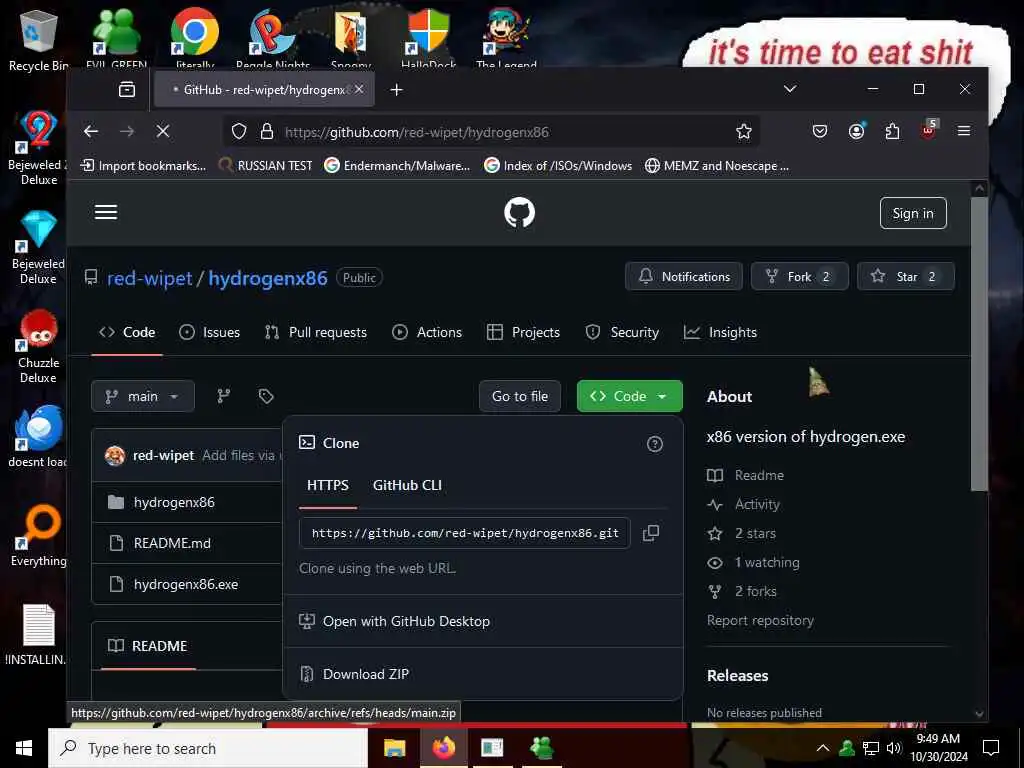Open the Pocket save icon
This screenshot has height=768, width=1024.
[820, 131]
